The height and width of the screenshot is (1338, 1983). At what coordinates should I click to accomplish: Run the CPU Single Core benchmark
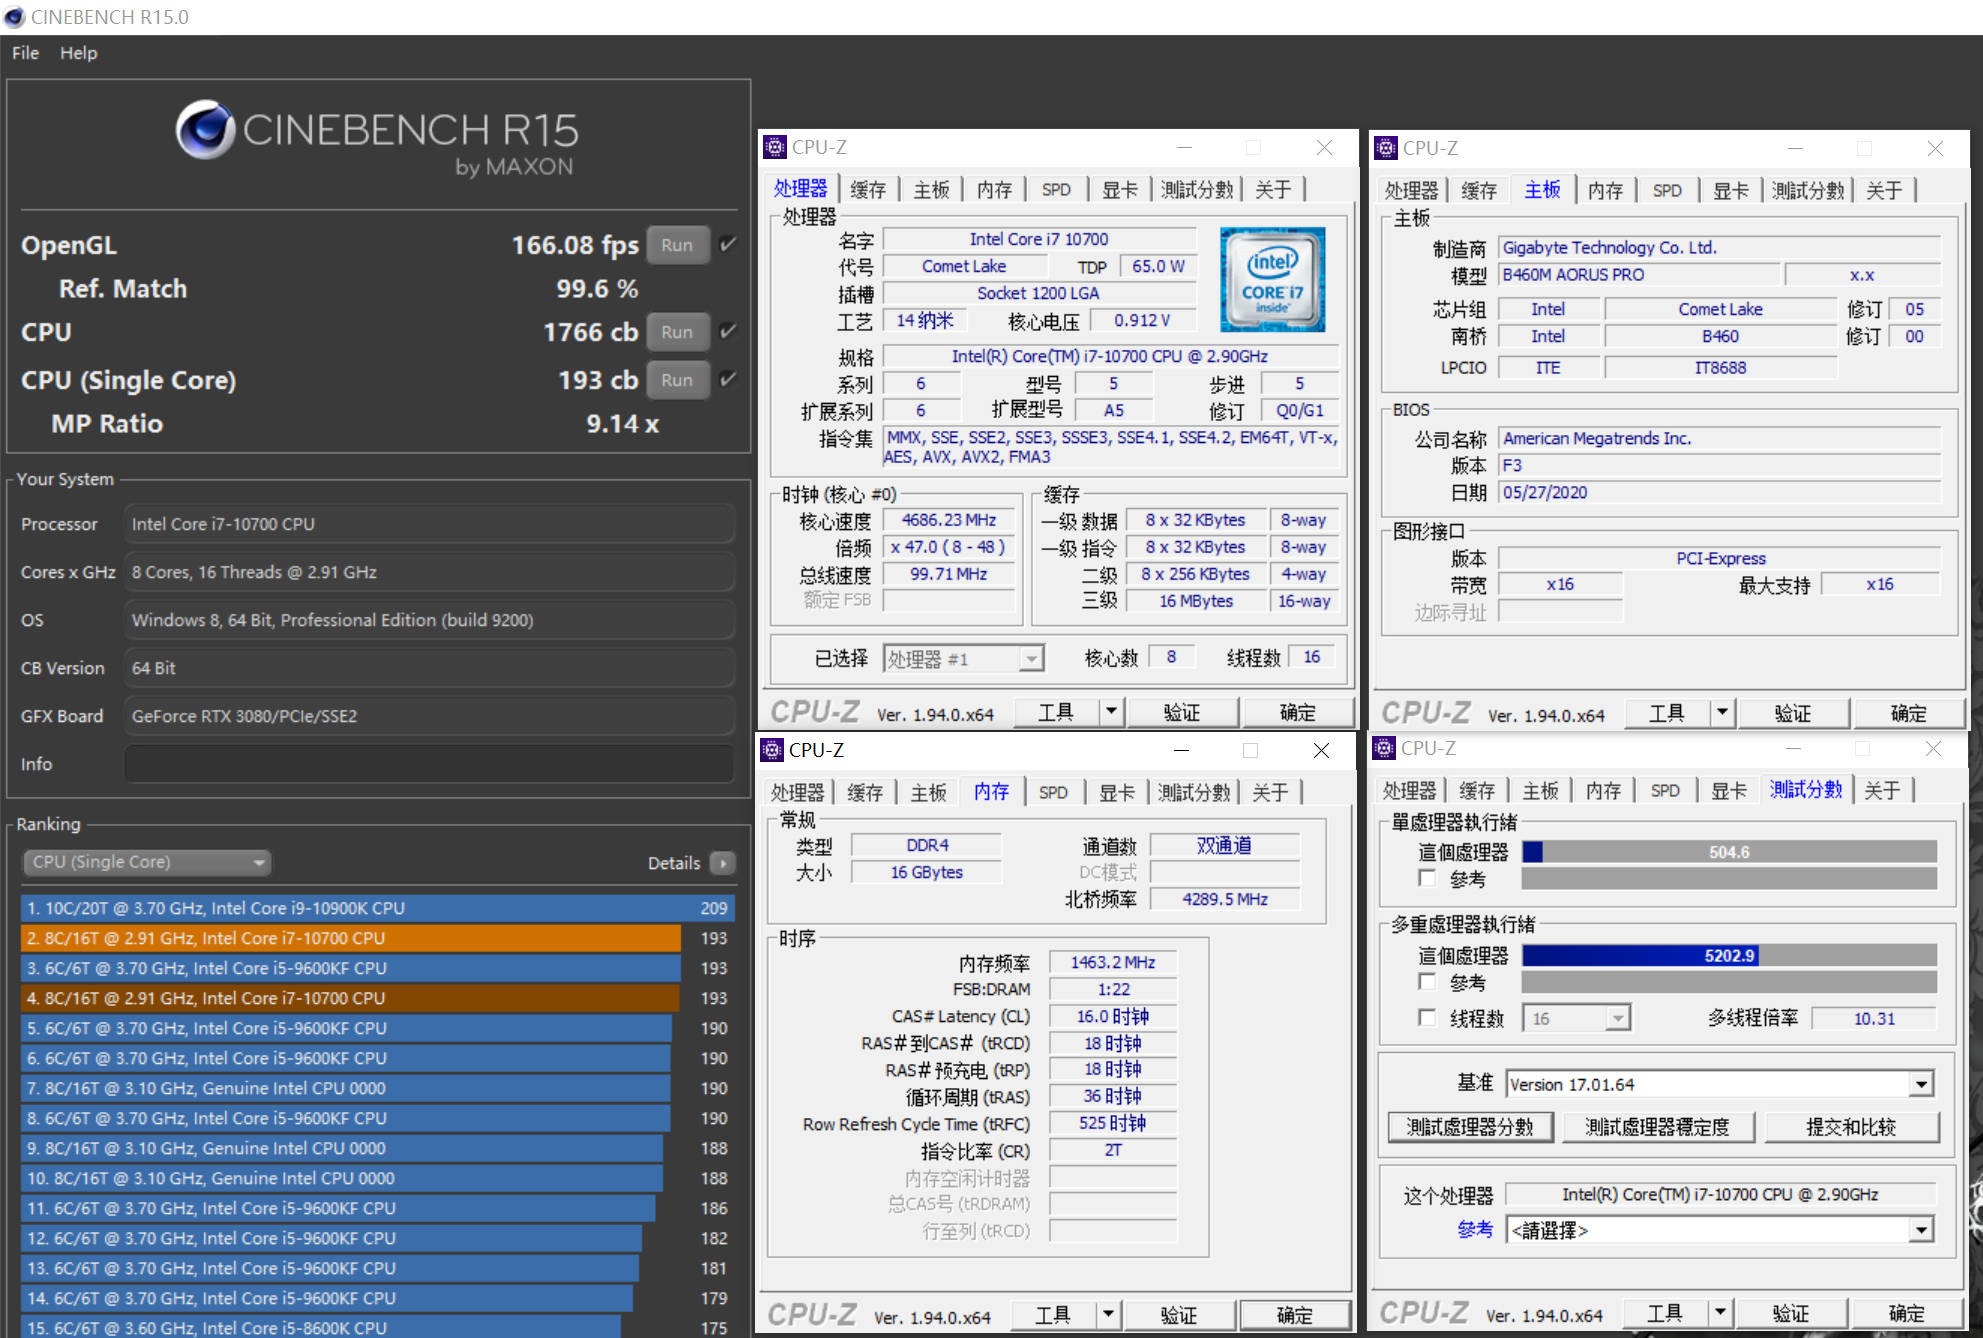point(677,380)
